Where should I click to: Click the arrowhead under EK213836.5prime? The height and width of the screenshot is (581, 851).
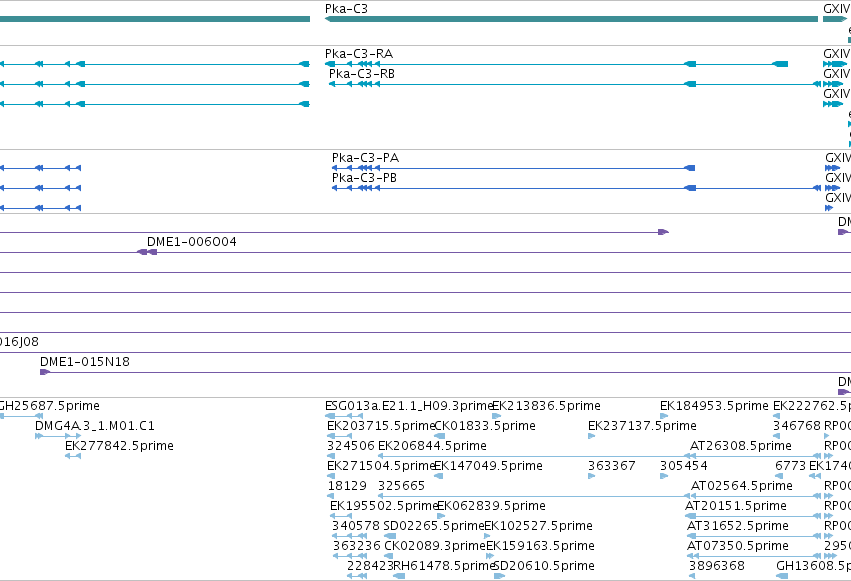click(x=496, y=416)
